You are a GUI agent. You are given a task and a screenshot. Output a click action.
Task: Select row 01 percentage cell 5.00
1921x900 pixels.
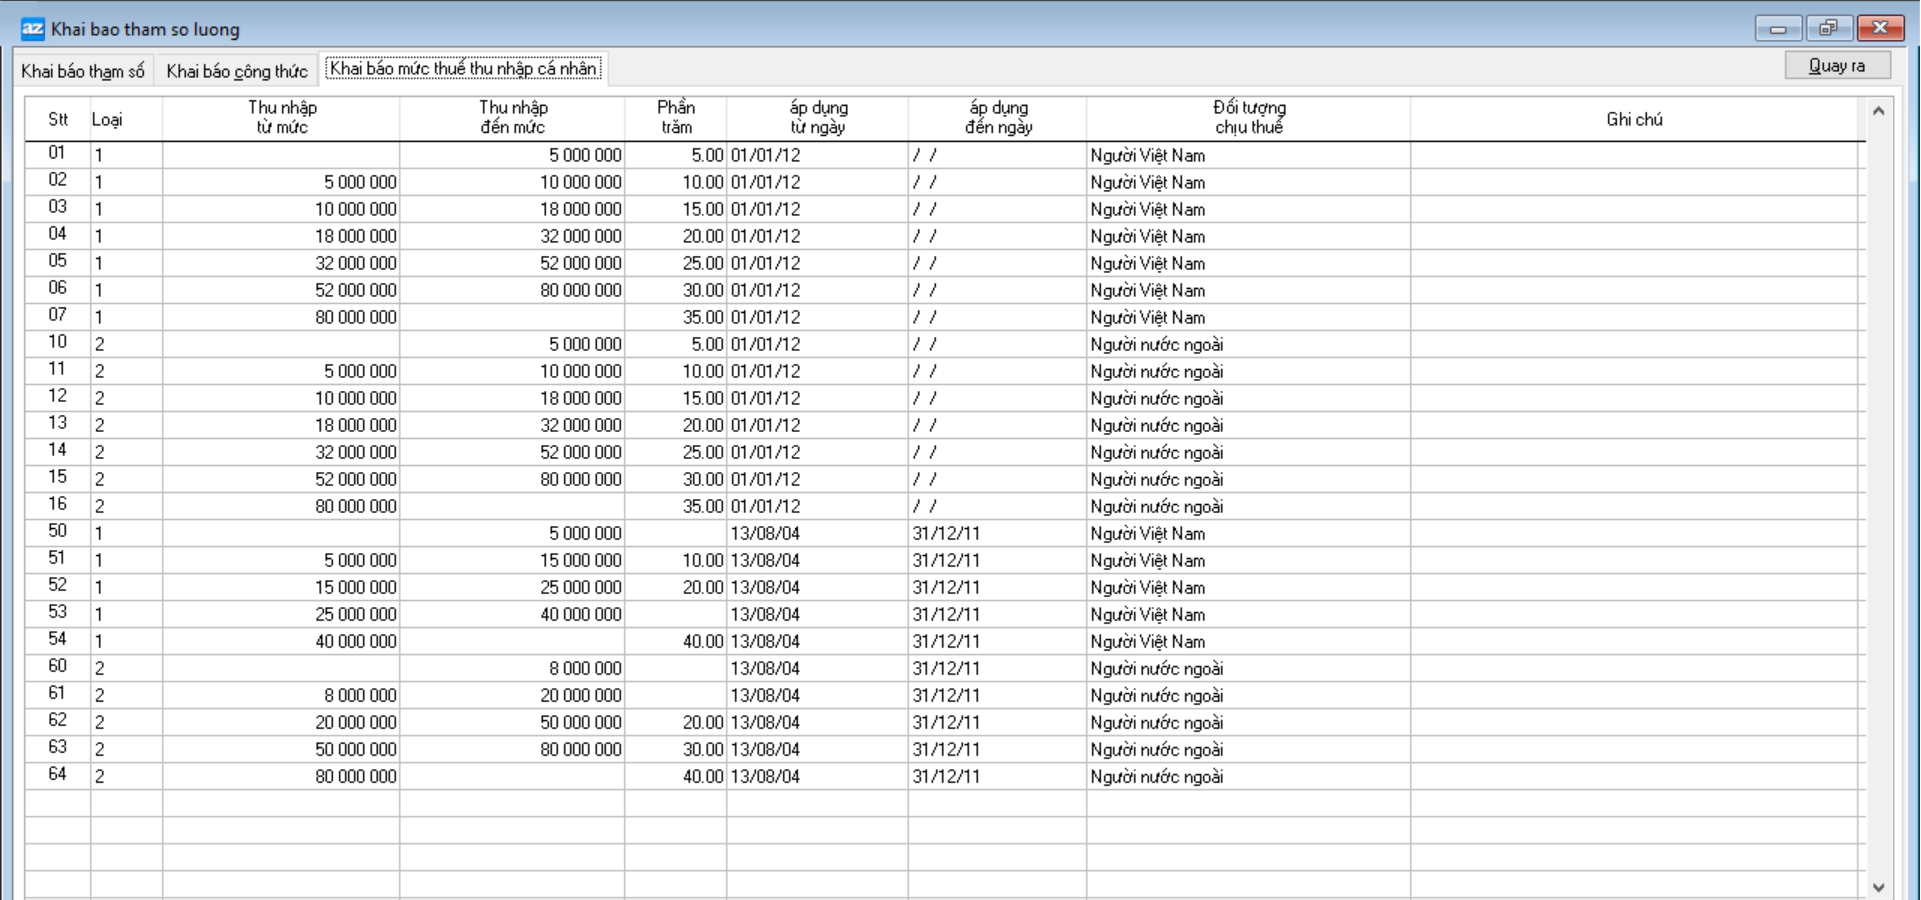[676, 155]
